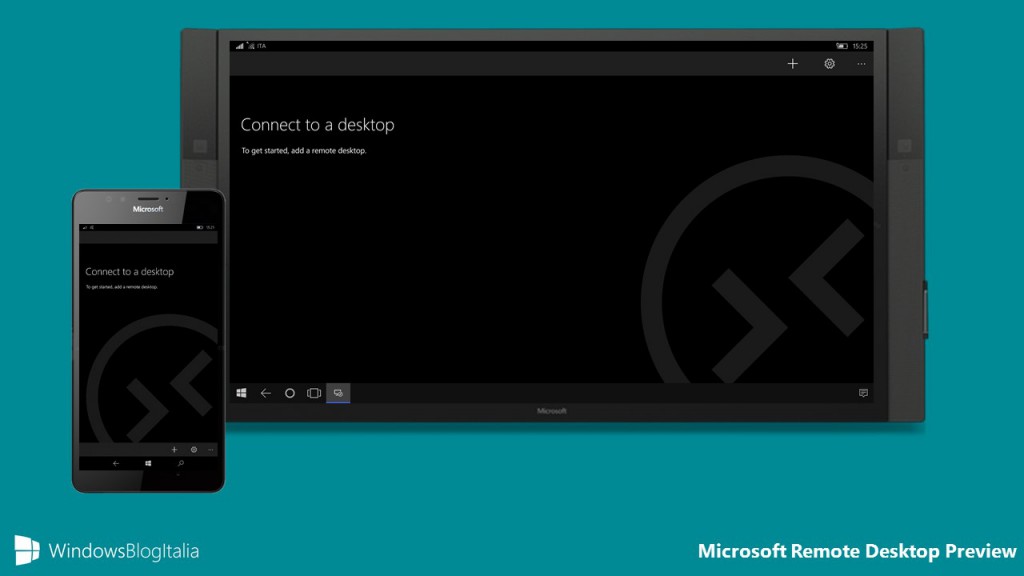
Task: Click the 'Connect to a desktop' heading
Action: pos(317,125)
